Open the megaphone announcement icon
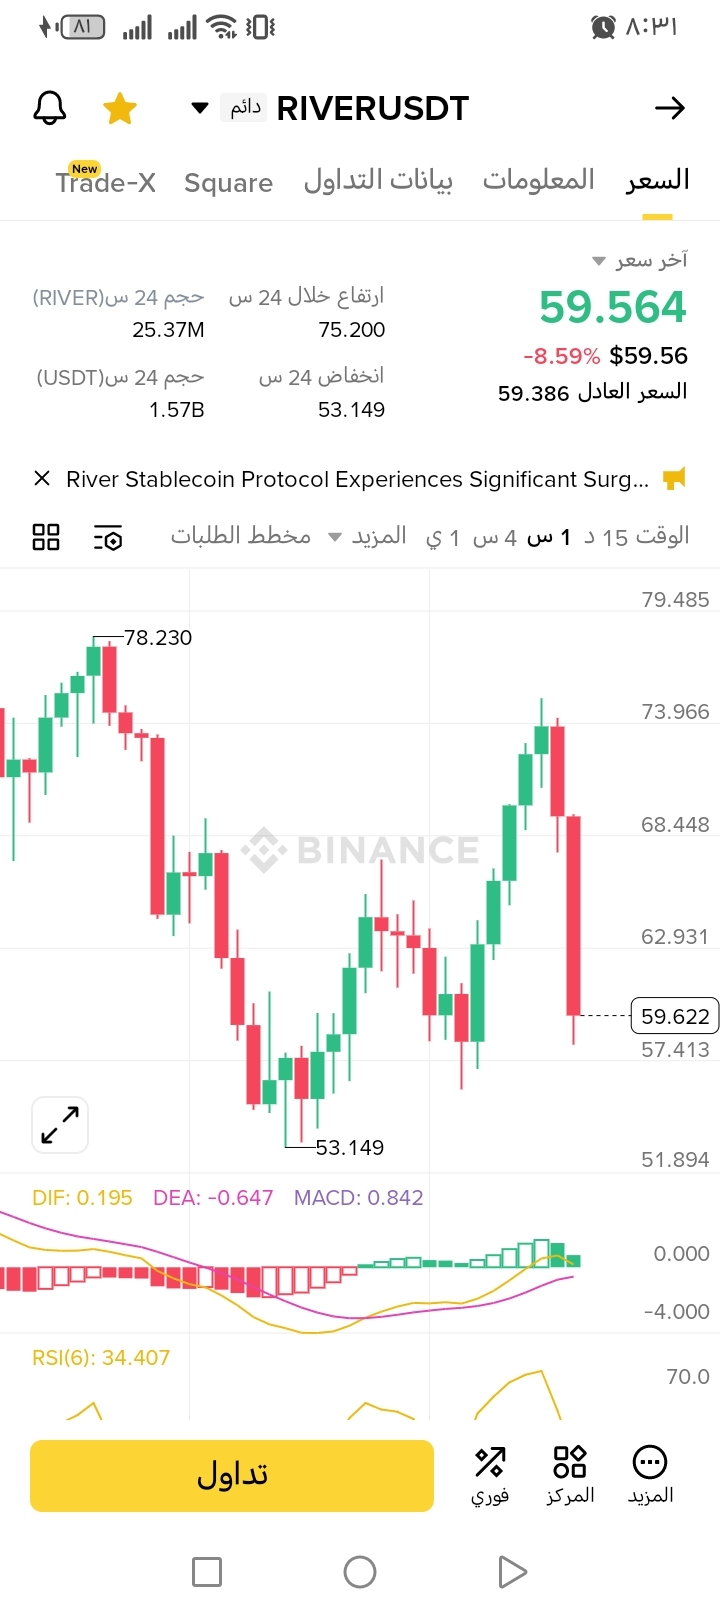The image size is (720, 1612). coord(675,479)
